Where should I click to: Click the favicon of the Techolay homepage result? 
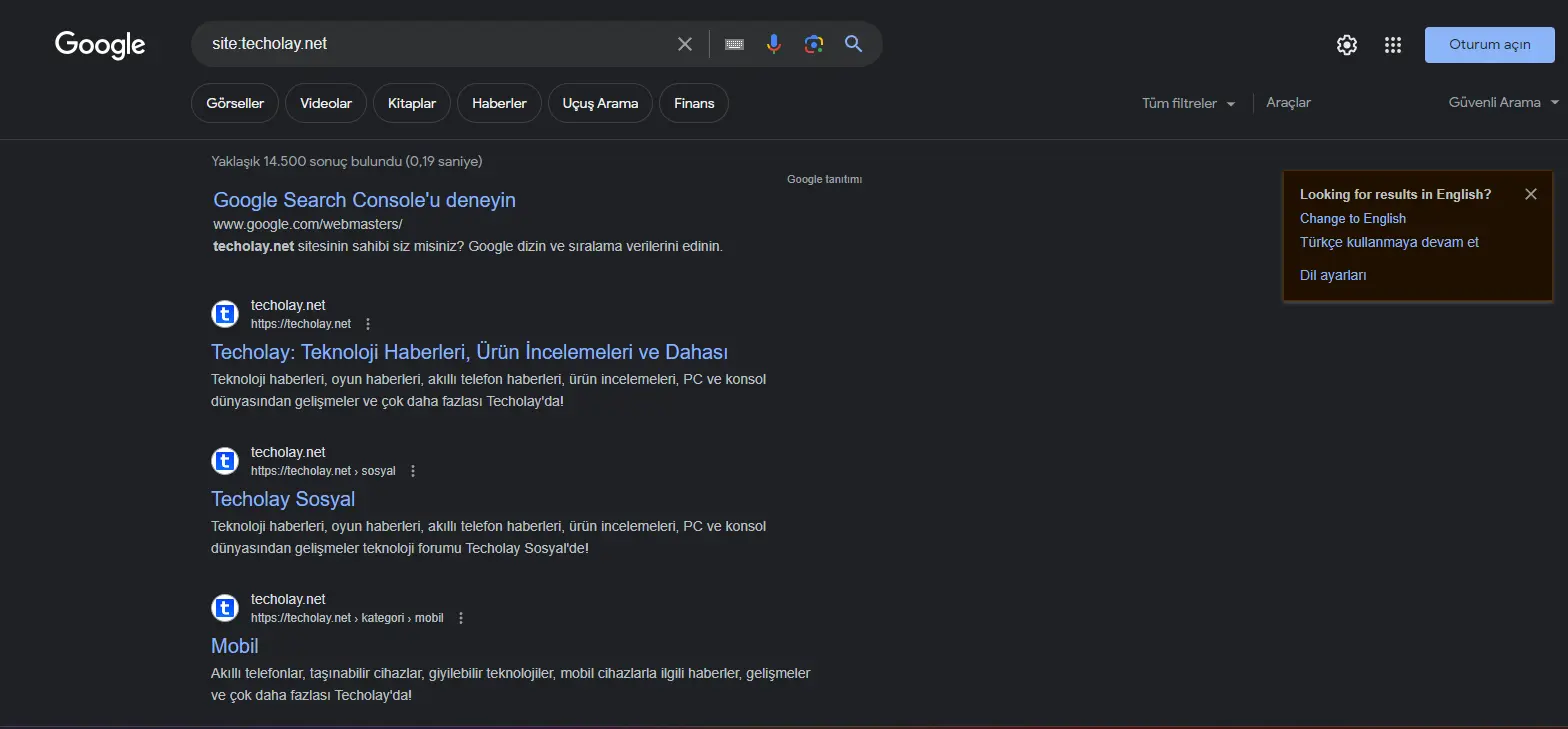click(x=225, y=314)
